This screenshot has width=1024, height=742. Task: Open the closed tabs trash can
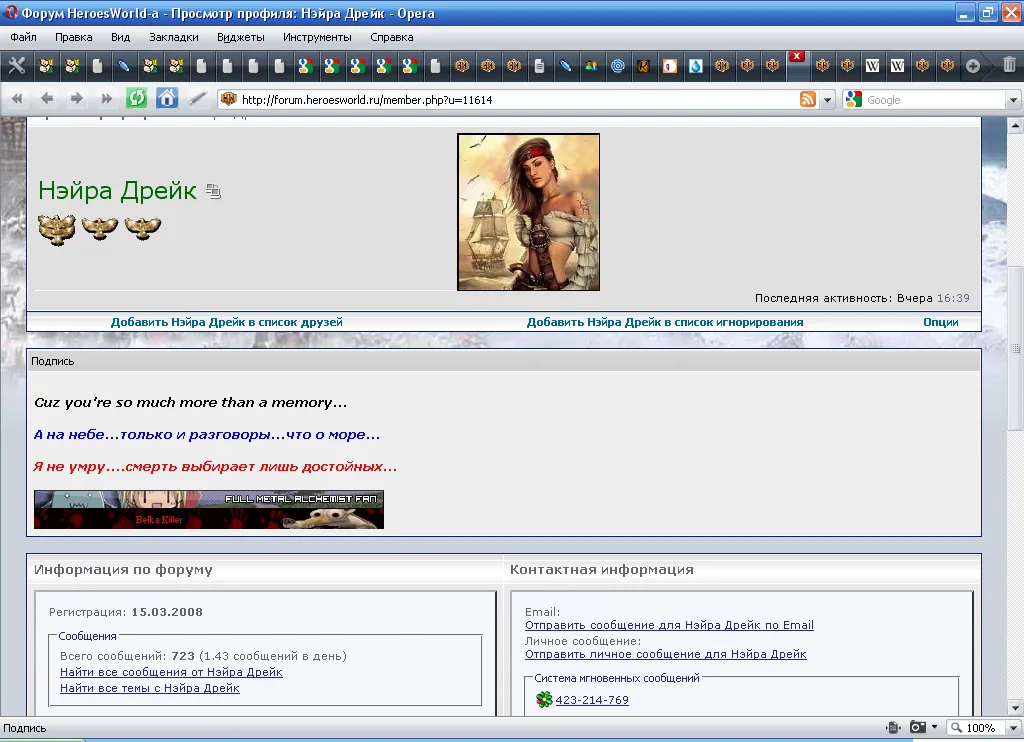coord(1010,65)
